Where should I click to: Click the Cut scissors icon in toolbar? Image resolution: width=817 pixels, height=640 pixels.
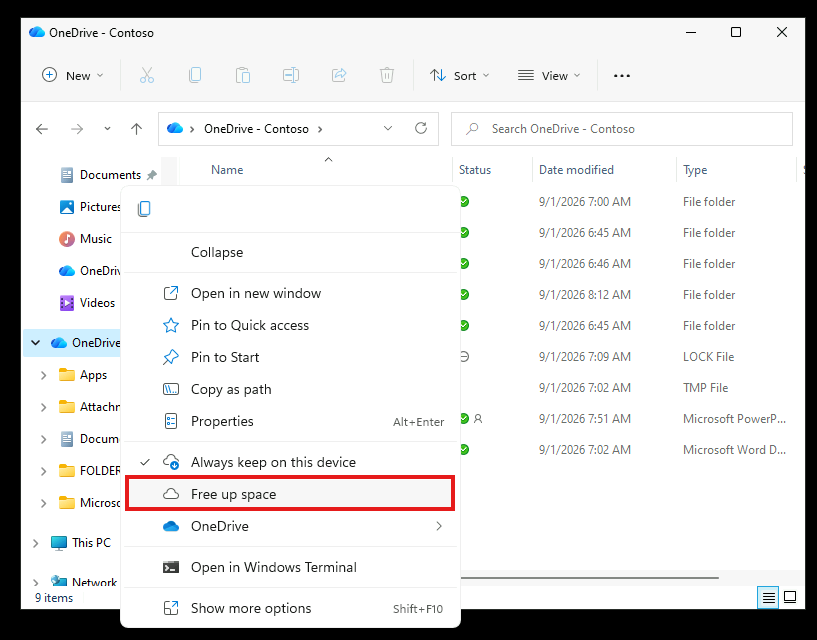[x=147, y=76]
